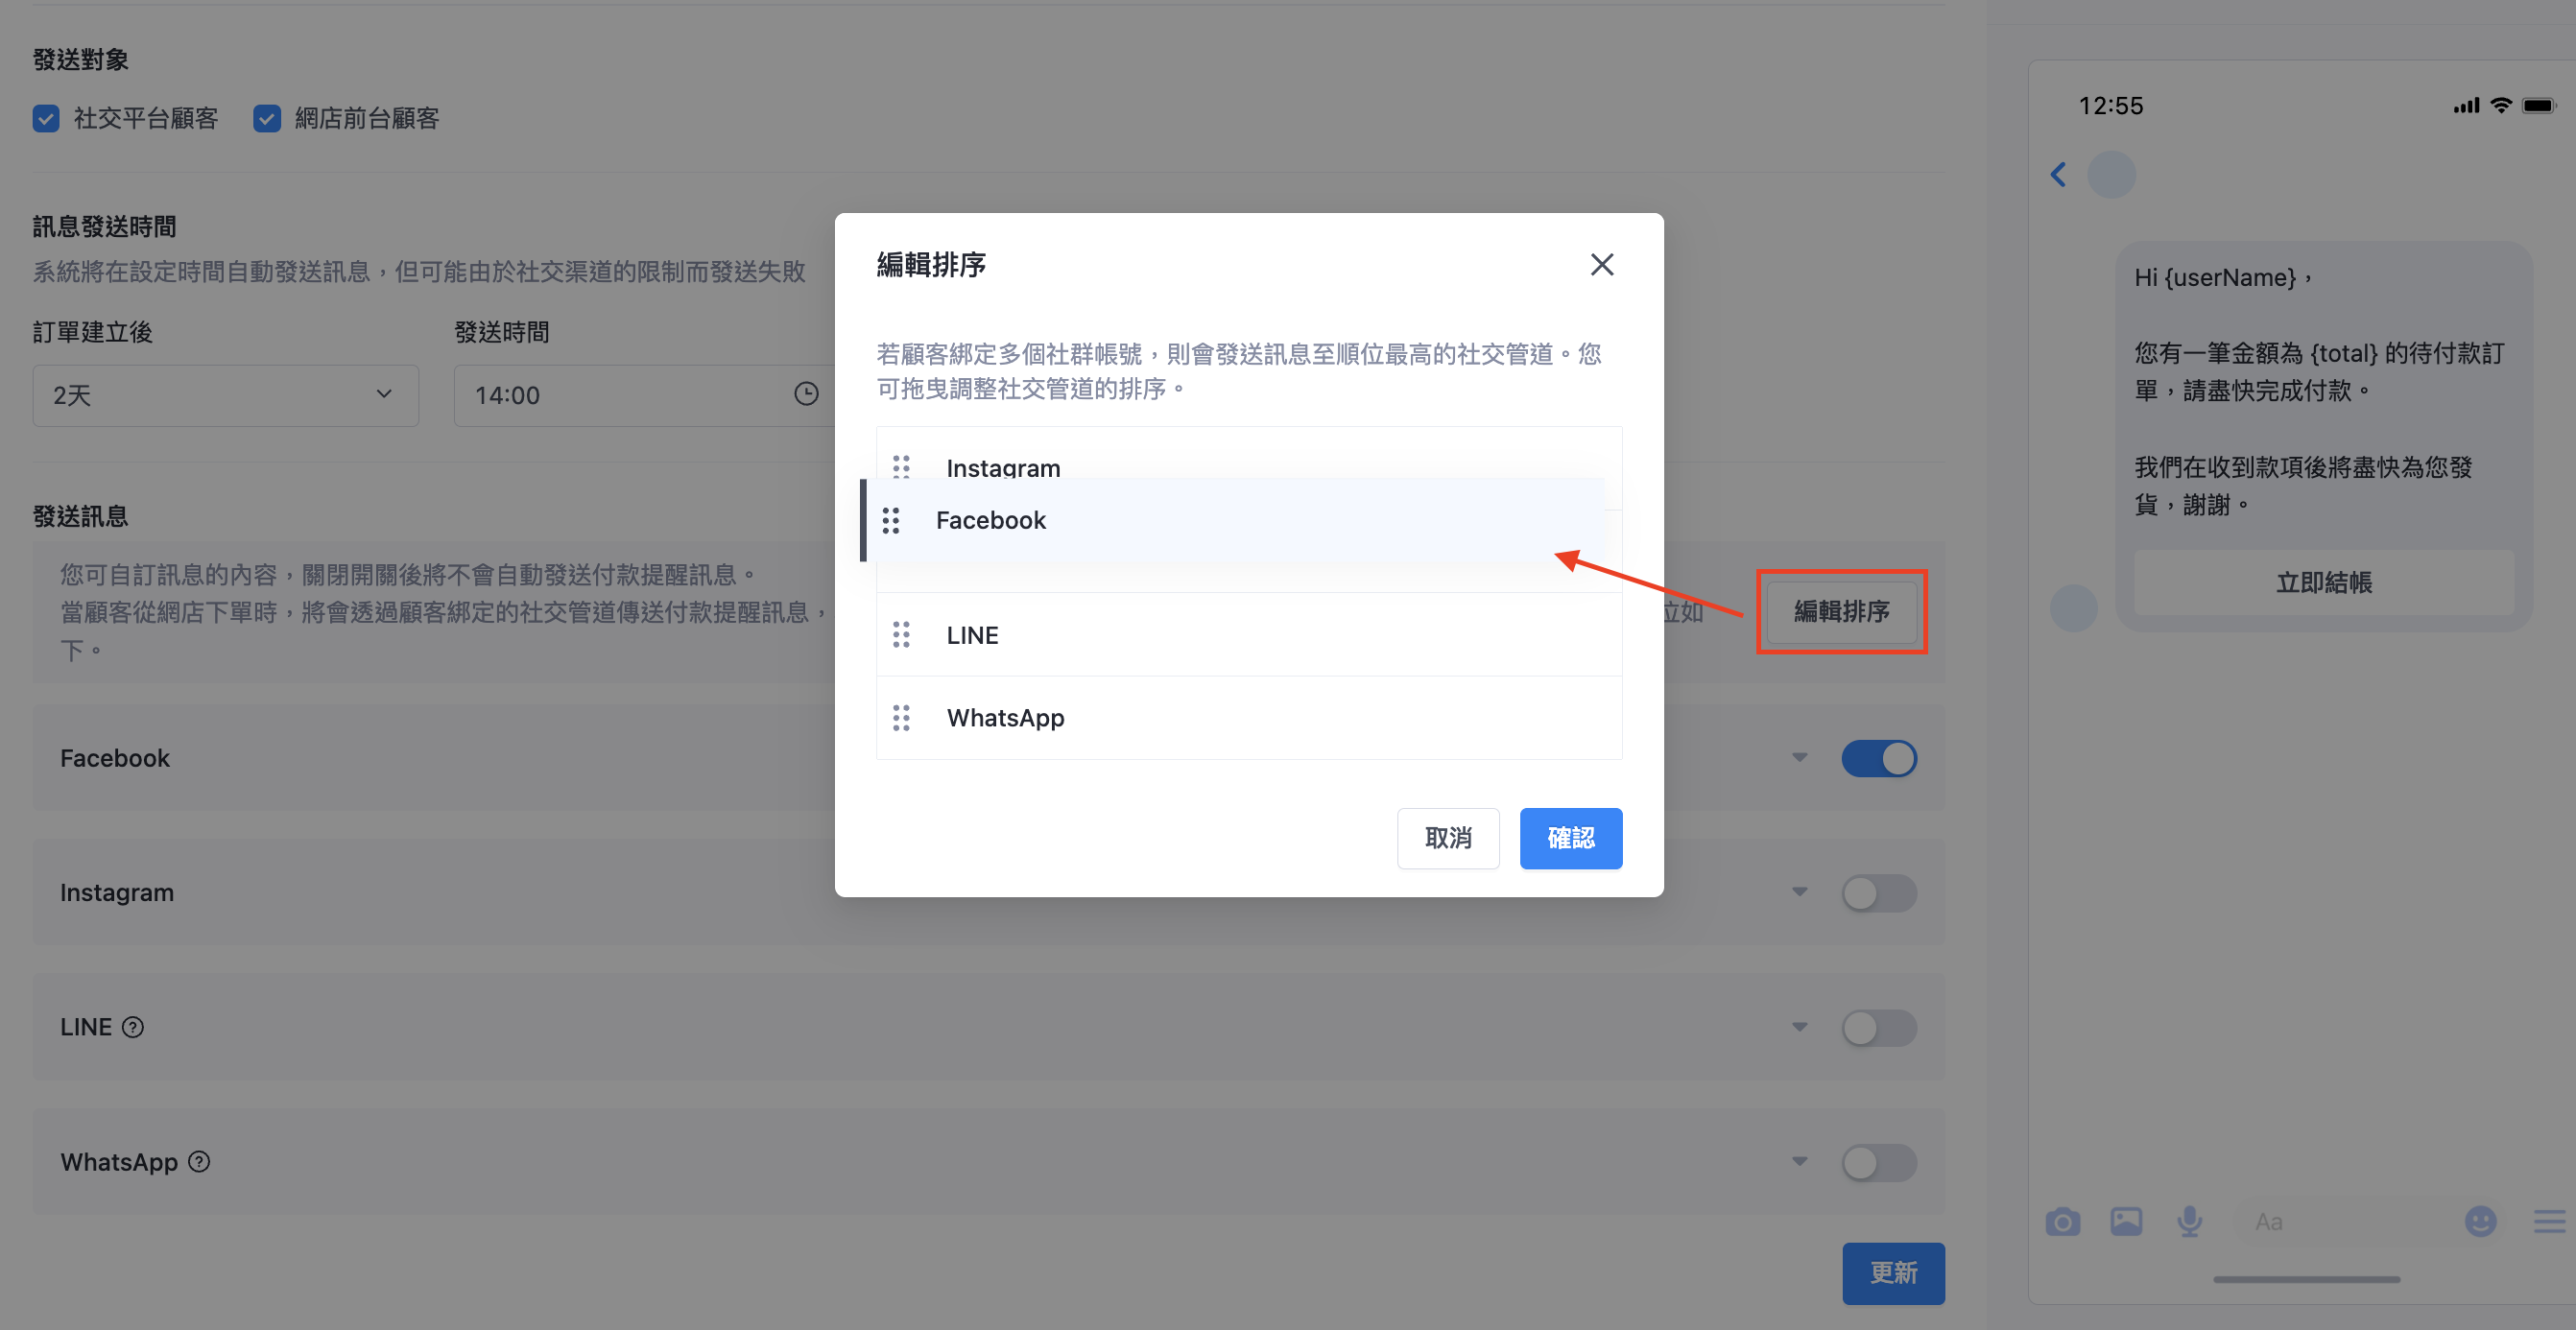Image resolution: width=2576 pixels, height=1330 pixels.
Task: Click the 取消 button
Action: (1447, 838)
